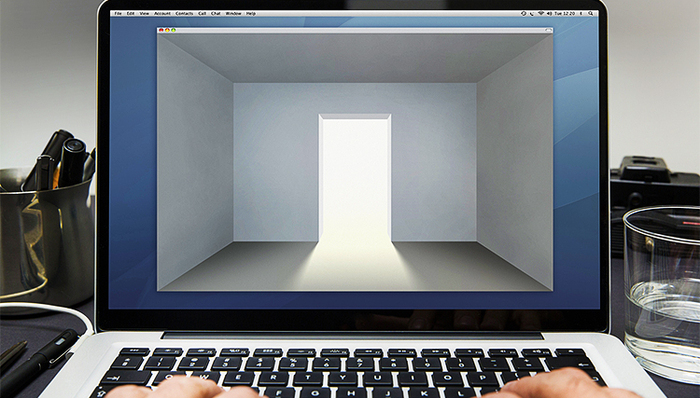Click the green zoom window button
700x398 pixels.
174,30
